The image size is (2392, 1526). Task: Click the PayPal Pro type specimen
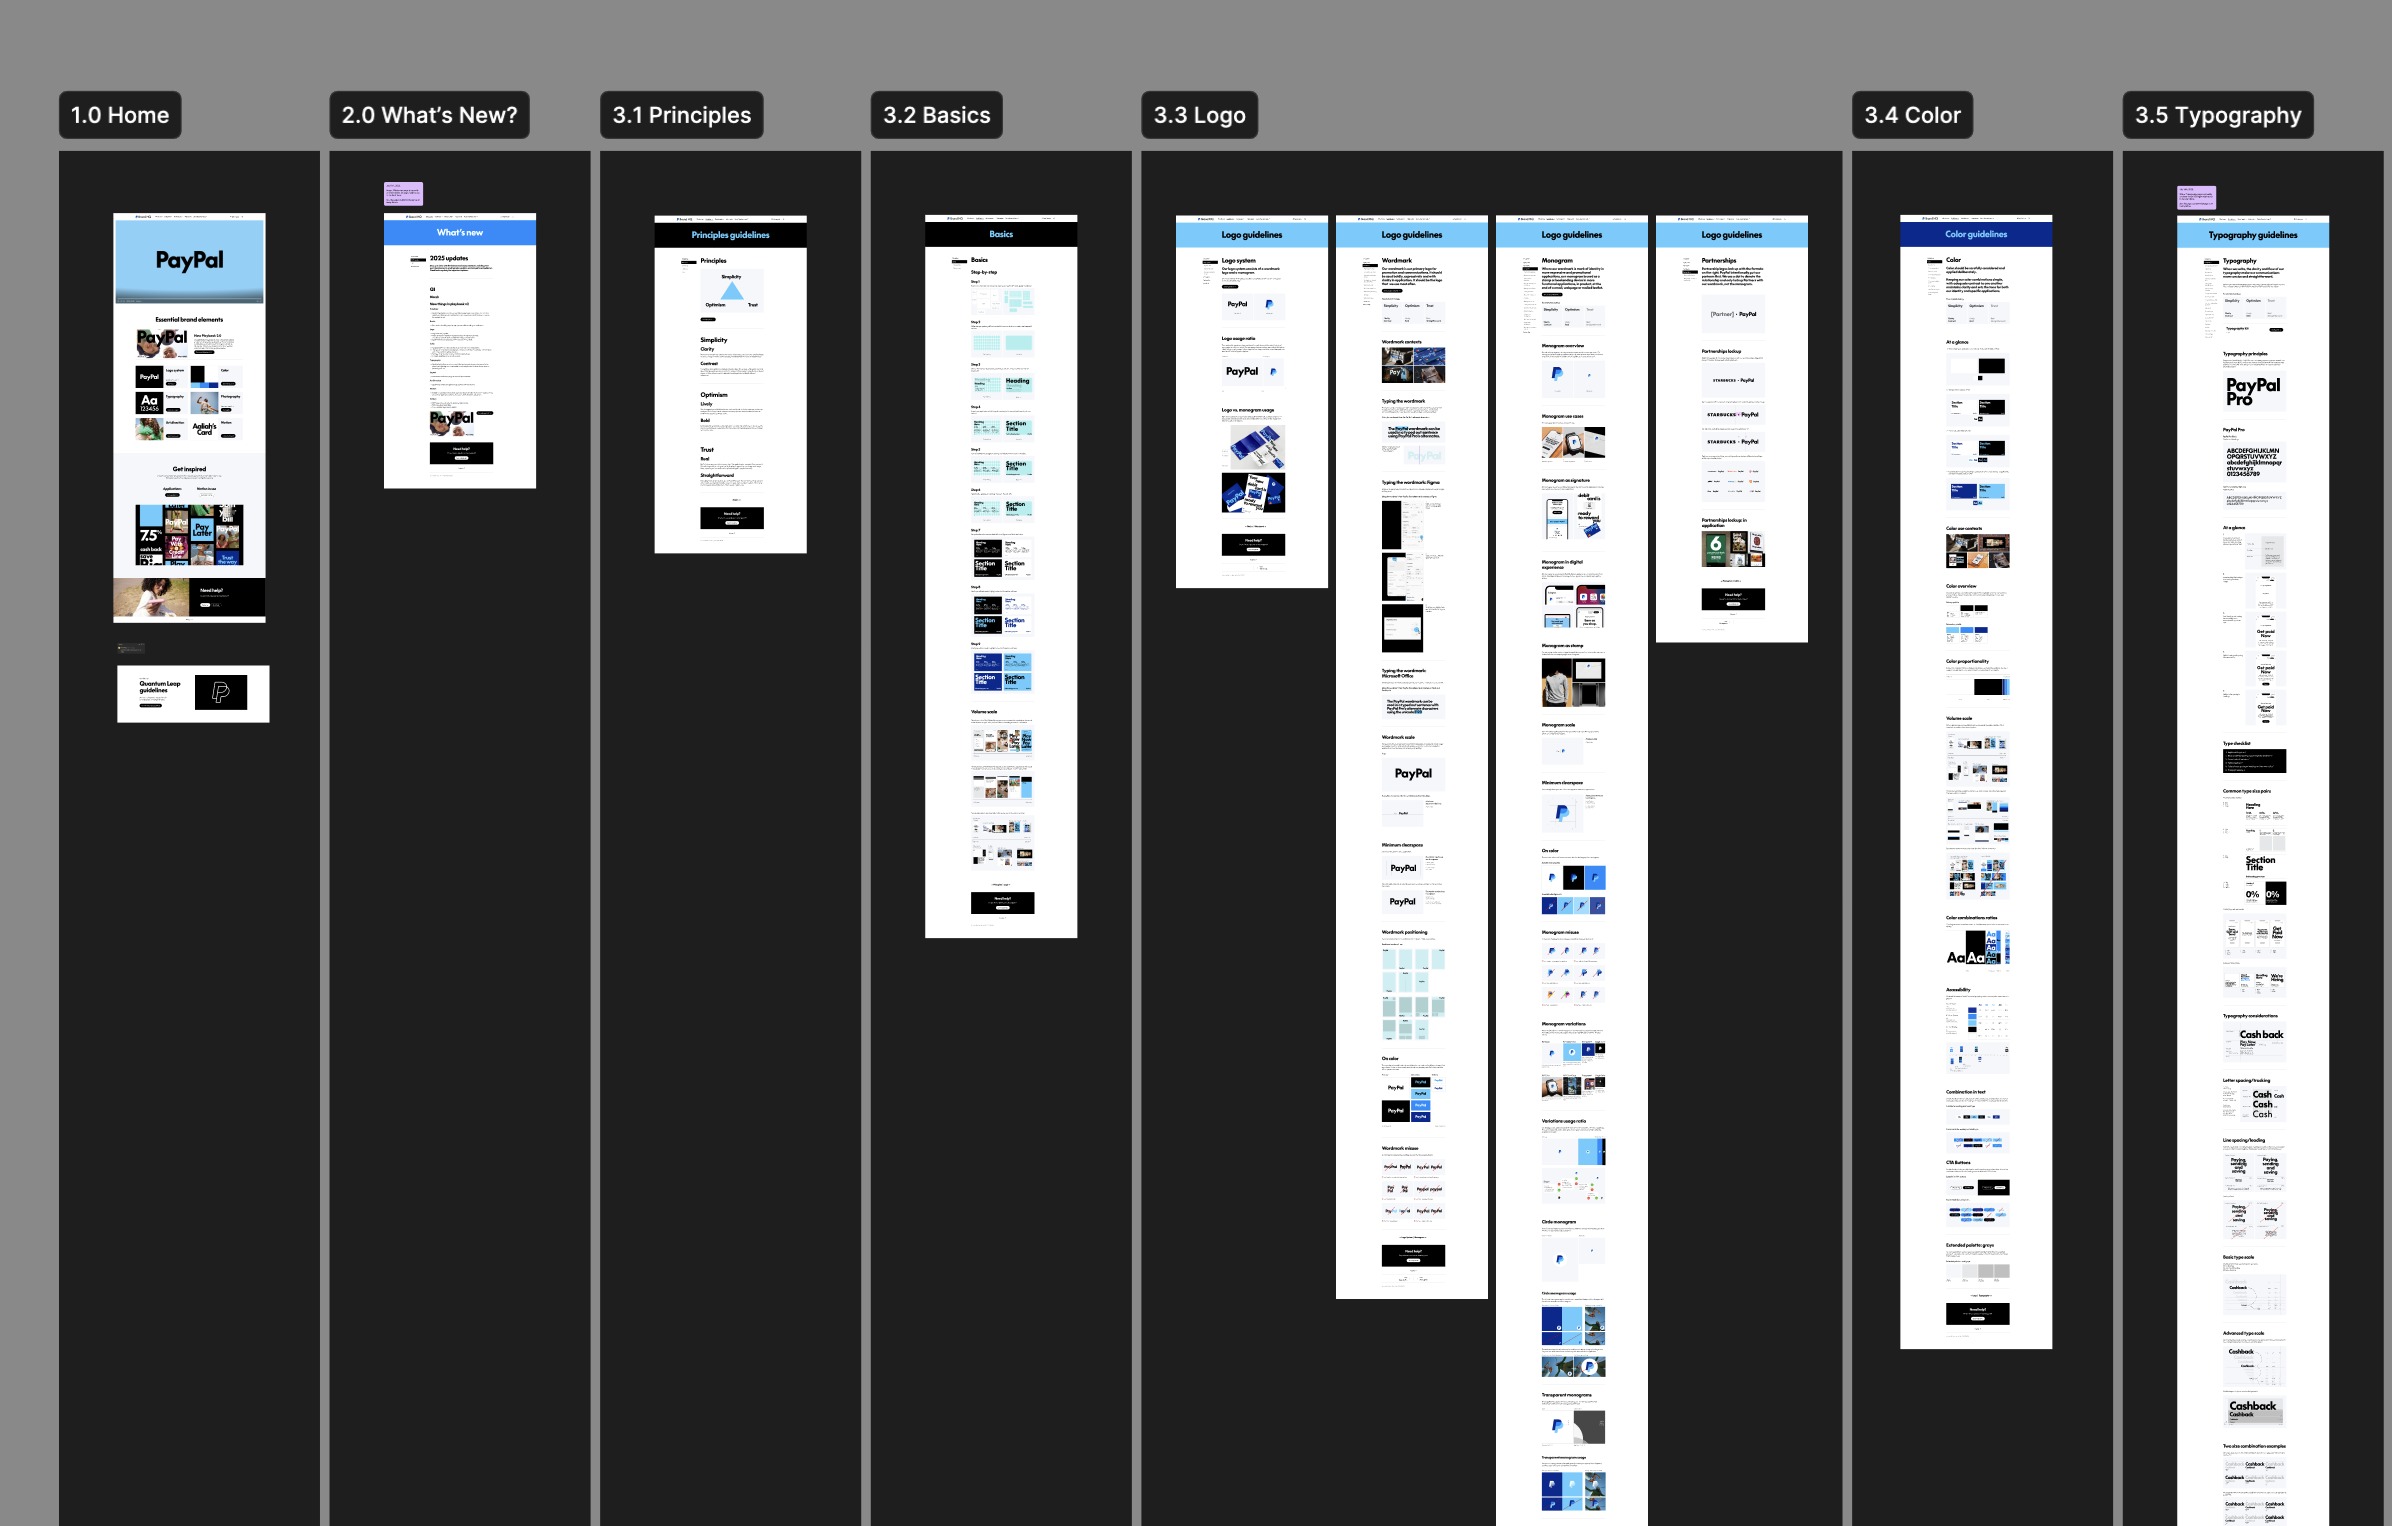tap(2253, 390)
